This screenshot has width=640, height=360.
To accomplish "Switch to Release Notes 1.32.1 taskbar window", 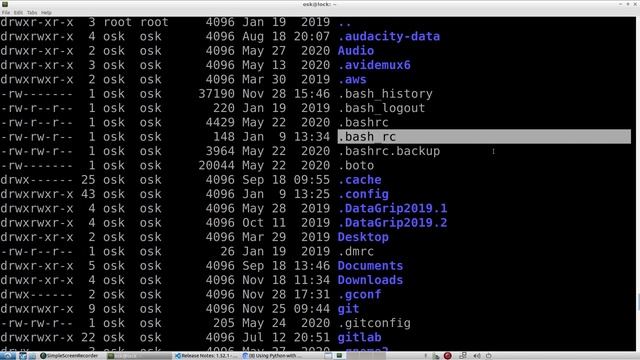I will click(x=206, y=356).
